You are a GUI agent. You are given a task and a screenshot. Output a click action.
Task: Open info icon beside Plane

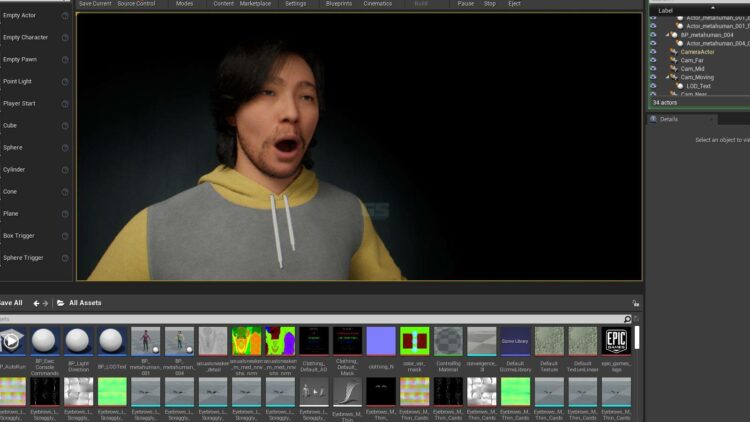[x=65, y=214]
